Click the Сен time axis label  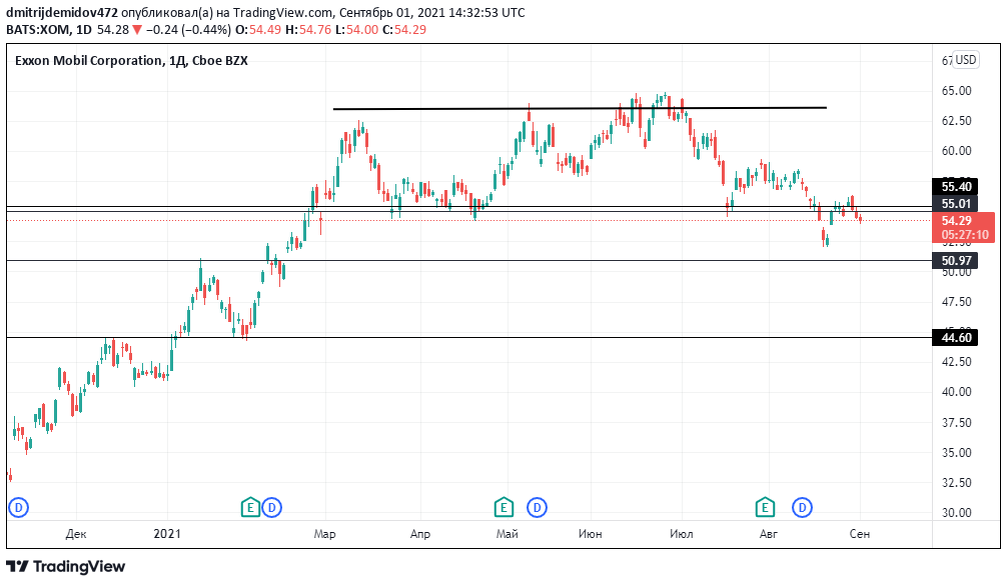(860, 534)
